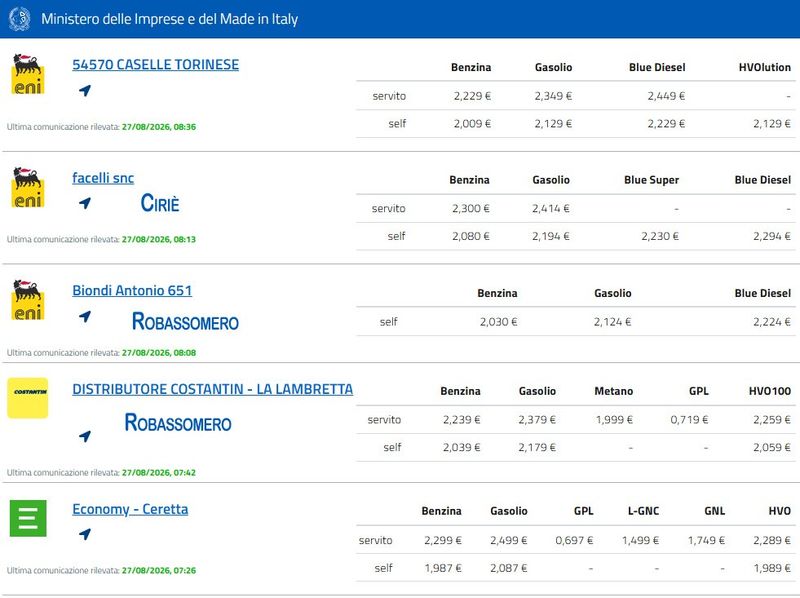Select Economy Ceretta self HVO 1,989 €
This screenshot has height=598, width=800.
(771, 568)
